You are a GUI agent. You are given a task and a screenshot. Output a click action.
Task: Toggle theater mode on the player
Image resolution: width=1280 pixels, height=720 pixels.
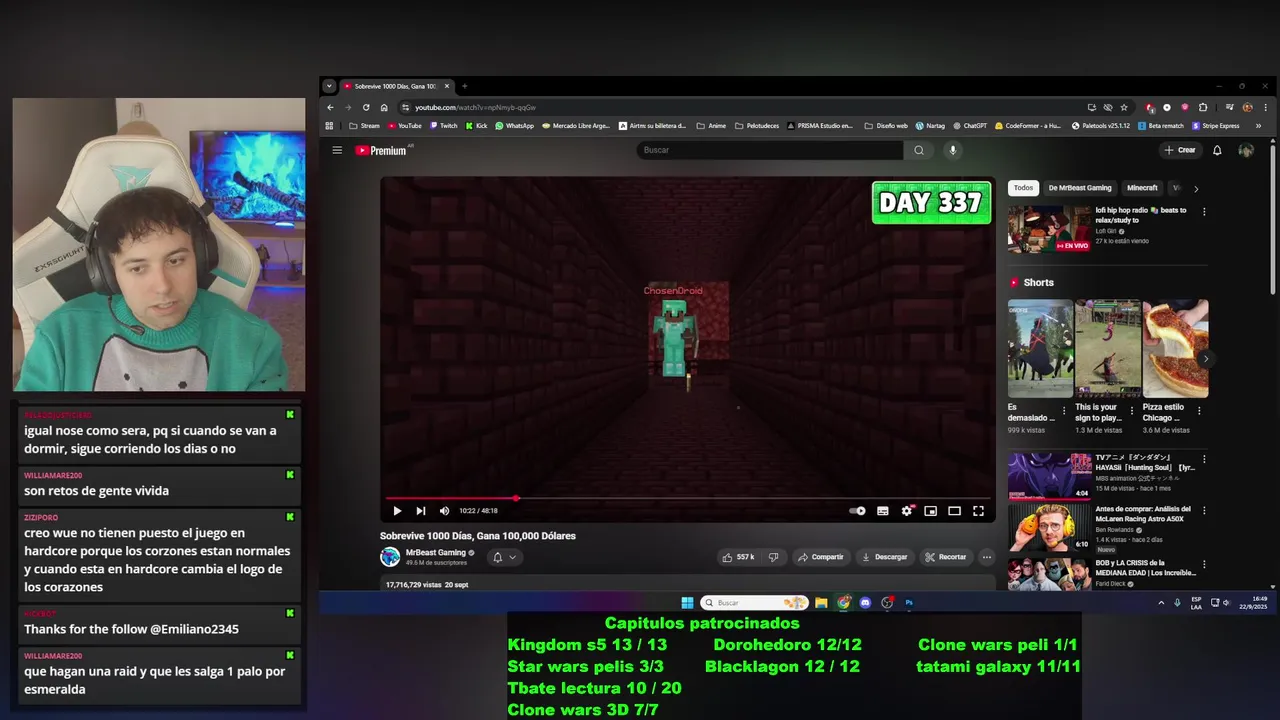click(954, 511)
